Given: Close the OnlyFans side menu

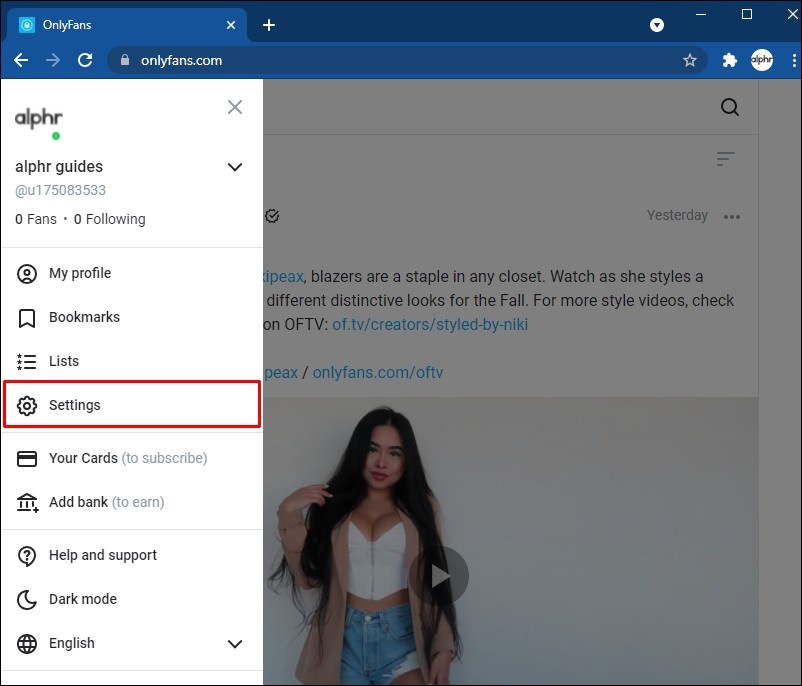Looking at the screenshot, I should pos(235,107).
